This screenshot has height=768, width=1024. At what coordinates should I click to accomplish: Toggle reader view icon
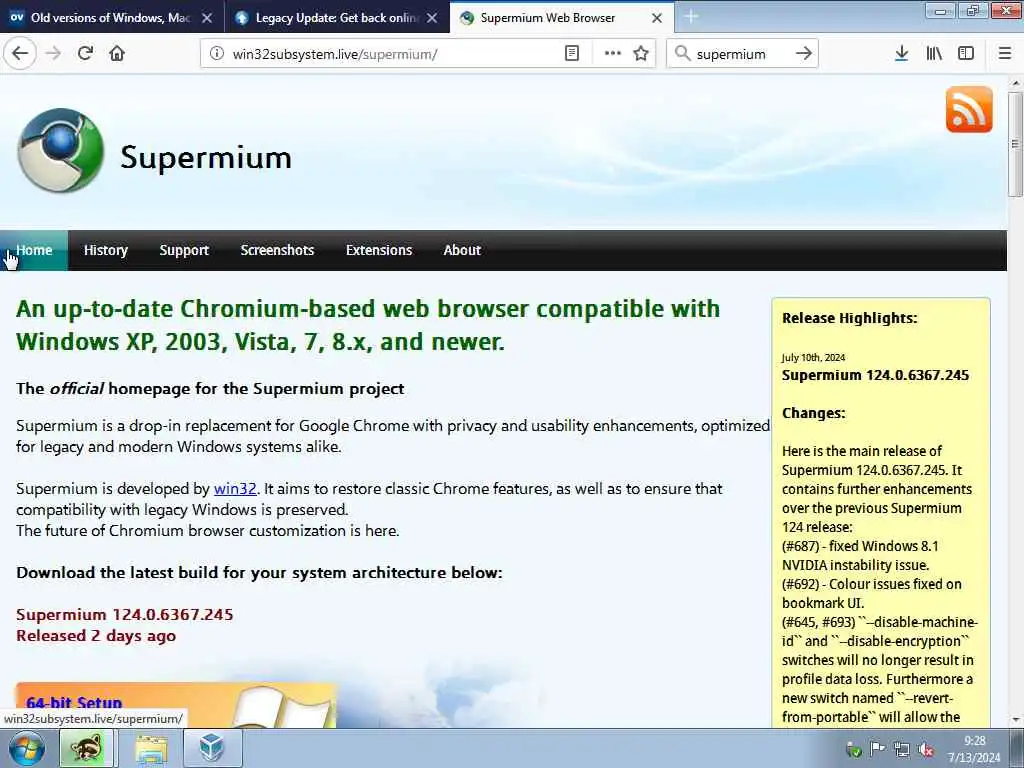[x=571, y=54]
